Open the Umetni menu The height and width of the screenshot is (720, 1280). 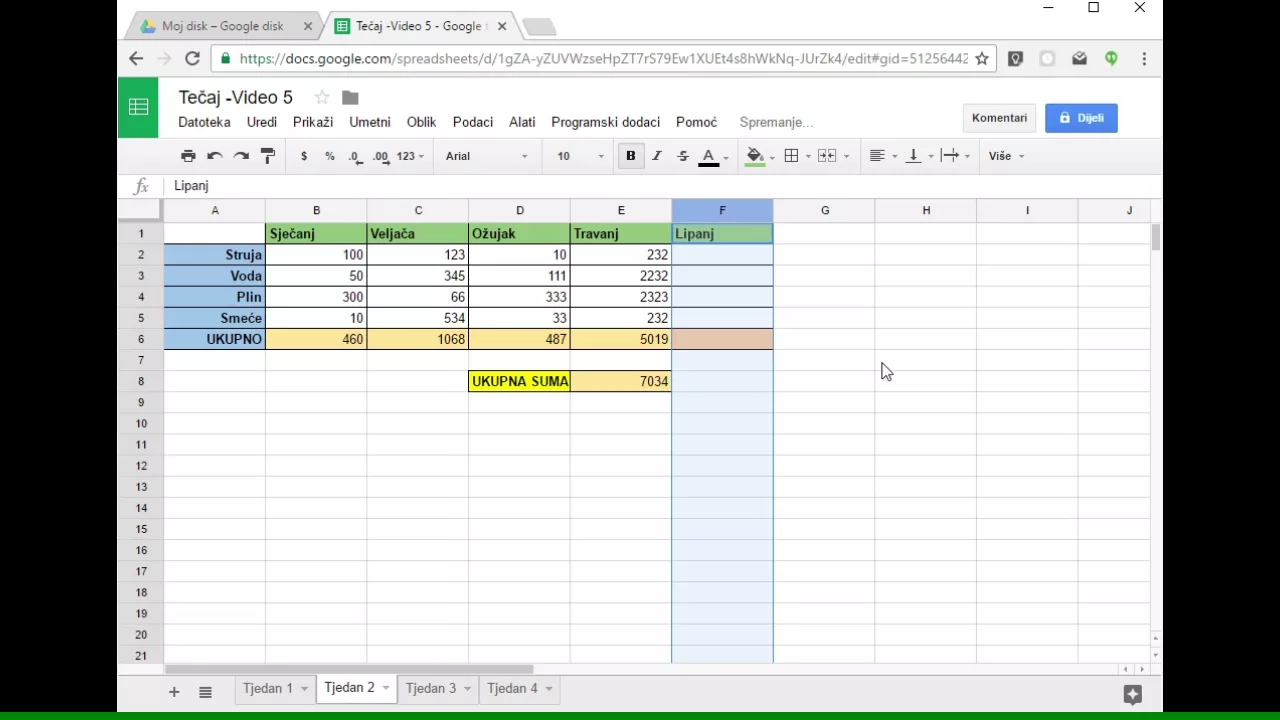pyautogui.click(x=370, y=122)
